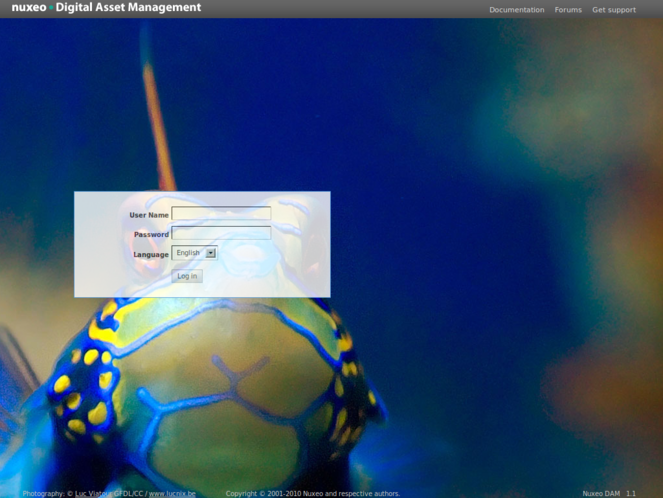663x498 pixels.
Task: Focus the Password input field
Action: [x=221, y=234]
